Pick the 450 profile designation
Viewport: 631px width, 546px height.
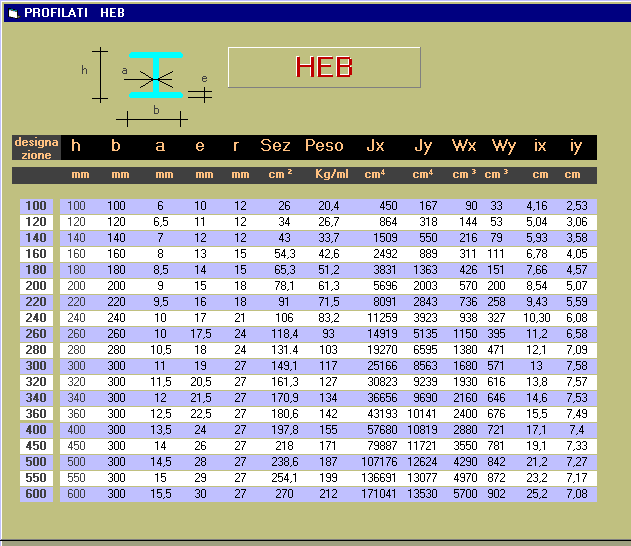coord(36,446)
